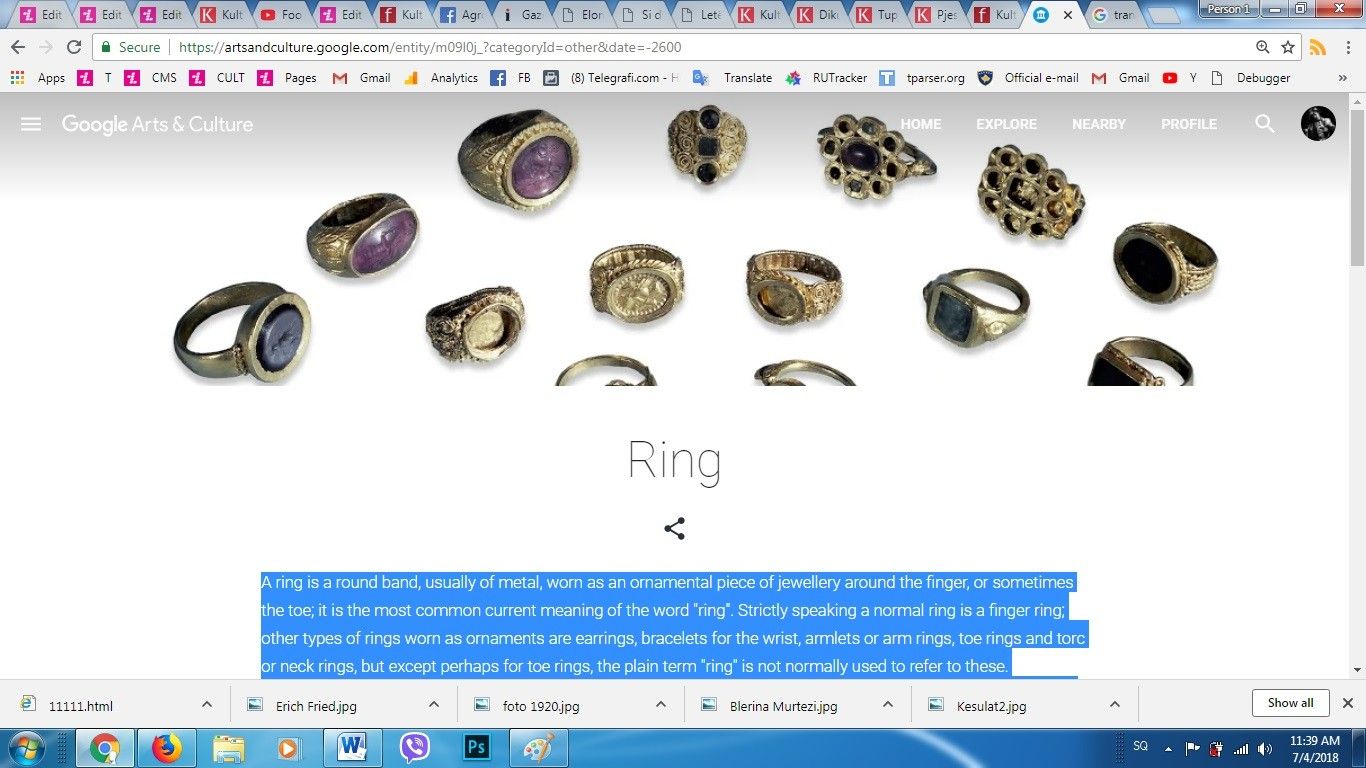Open Viber from the taskbar

coord(414,748)
